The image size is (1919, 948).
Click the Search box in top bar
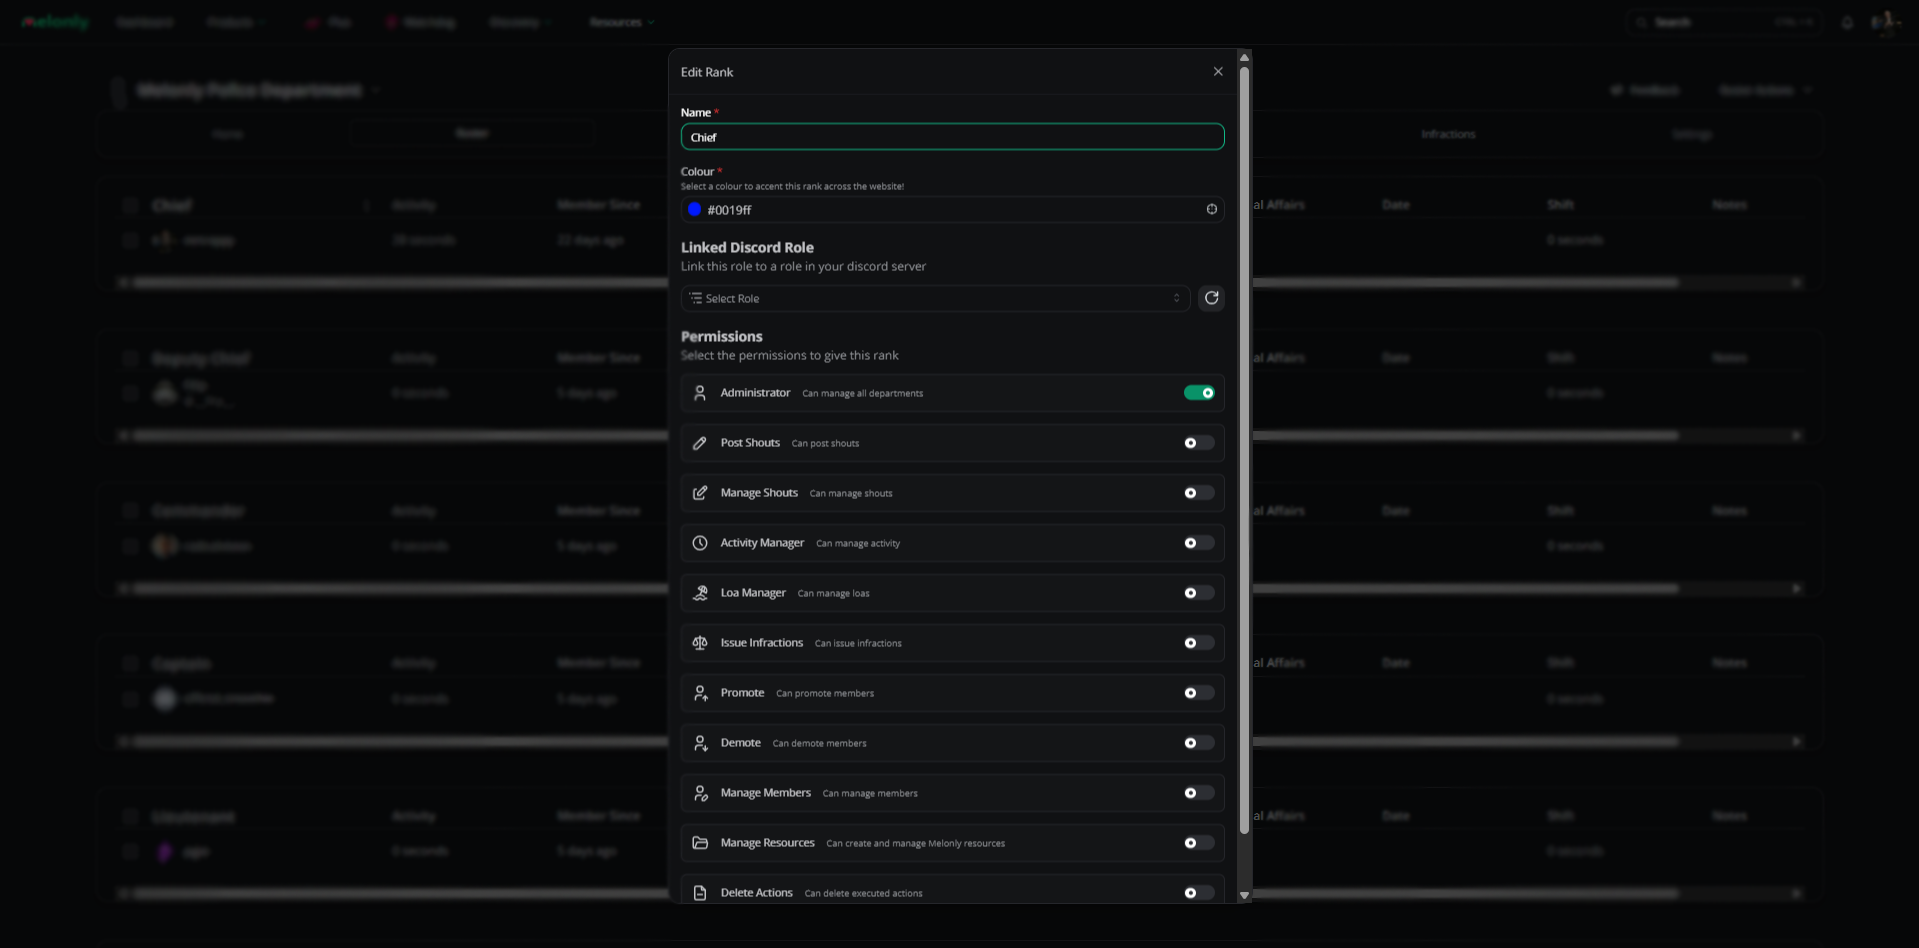1726,22
